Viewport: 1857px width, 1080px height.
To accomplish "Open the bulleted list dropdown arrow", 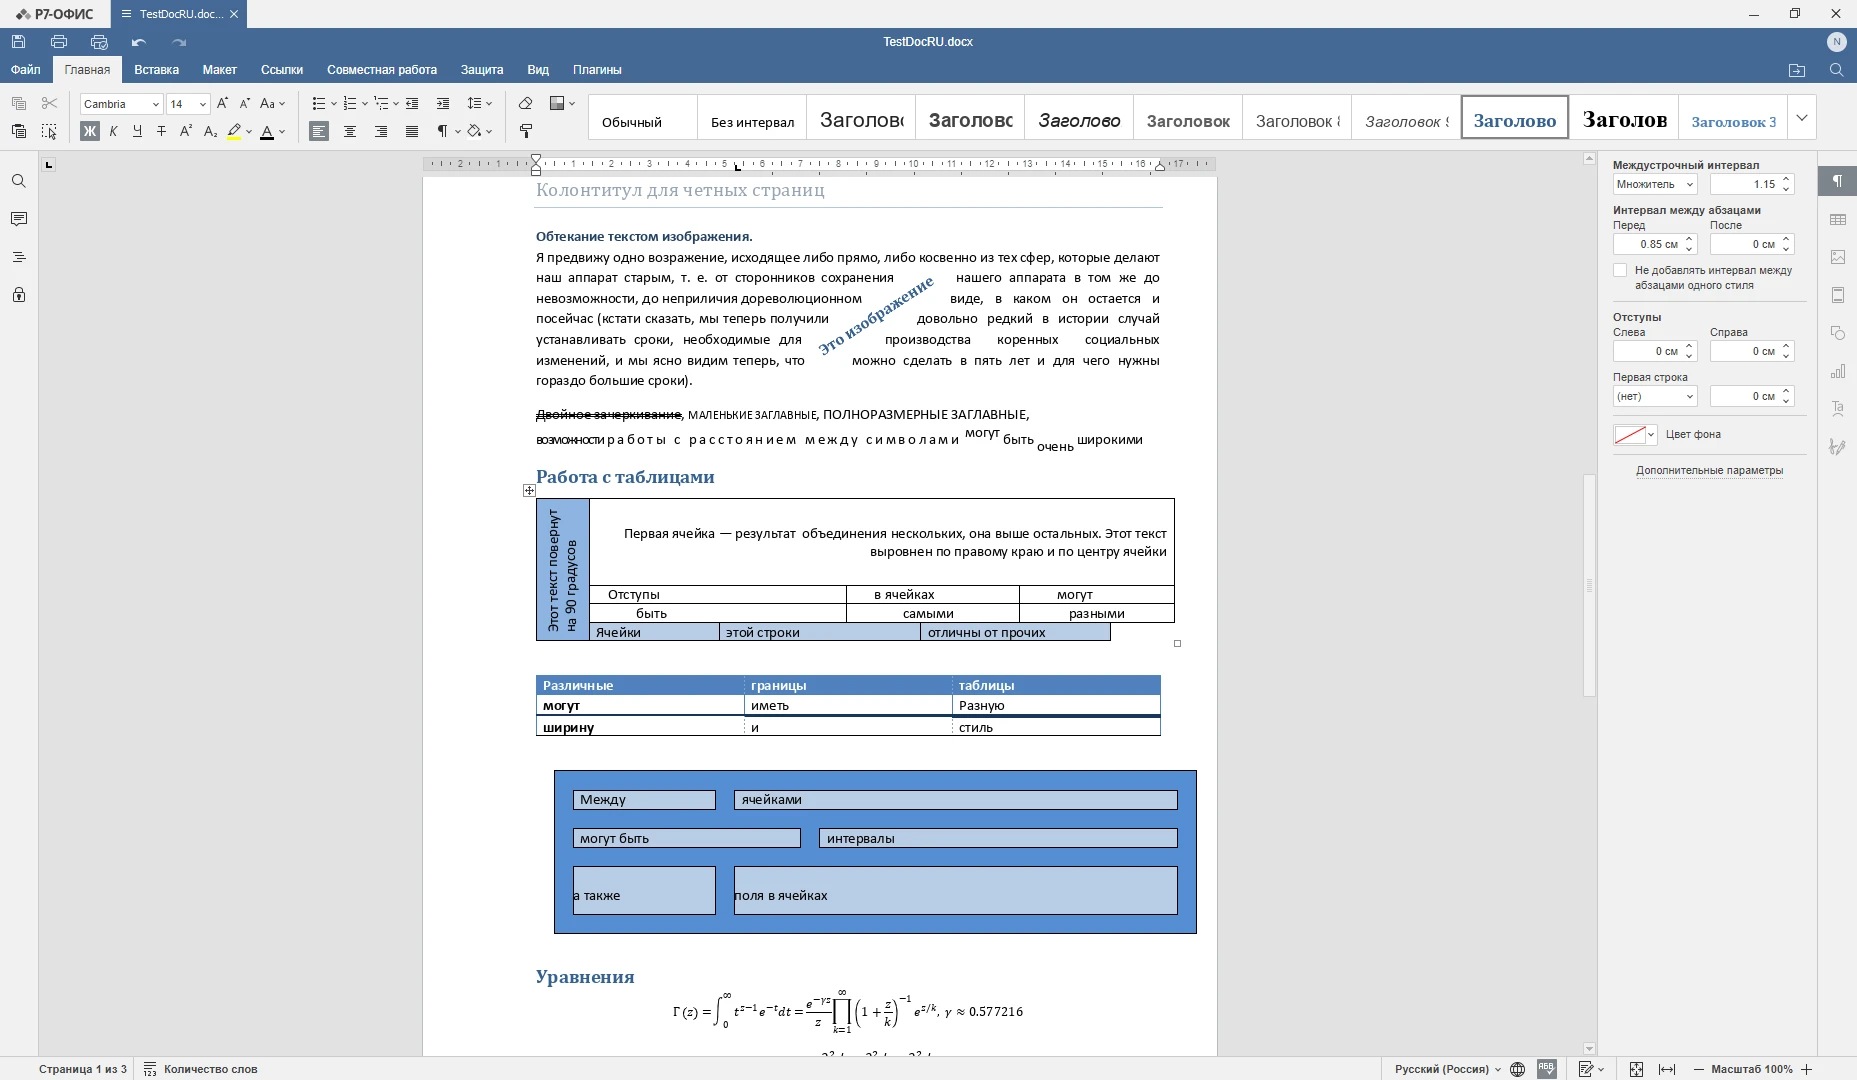I will coord(334,103).
